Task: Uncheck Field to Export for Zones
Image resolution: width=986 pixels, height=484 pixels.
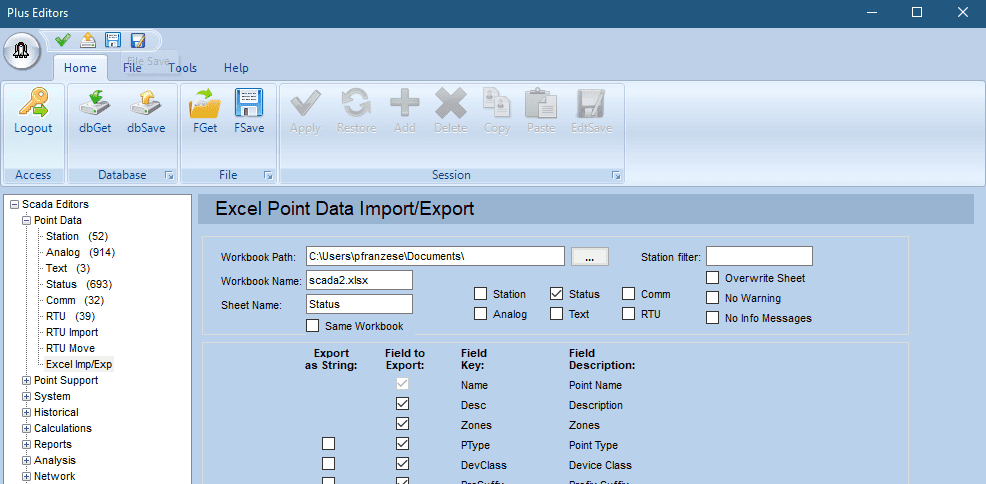Action: pos(402,424)
